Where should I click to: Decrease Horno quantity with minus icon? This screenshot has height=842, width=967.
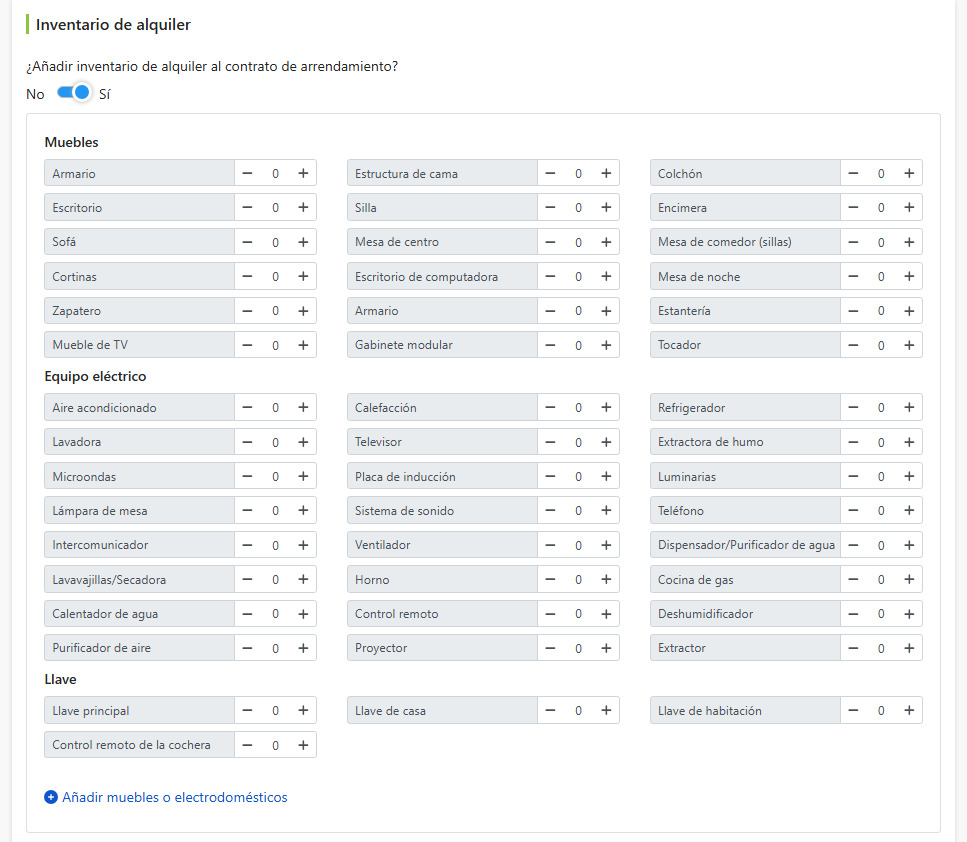[x=550, y=580]
